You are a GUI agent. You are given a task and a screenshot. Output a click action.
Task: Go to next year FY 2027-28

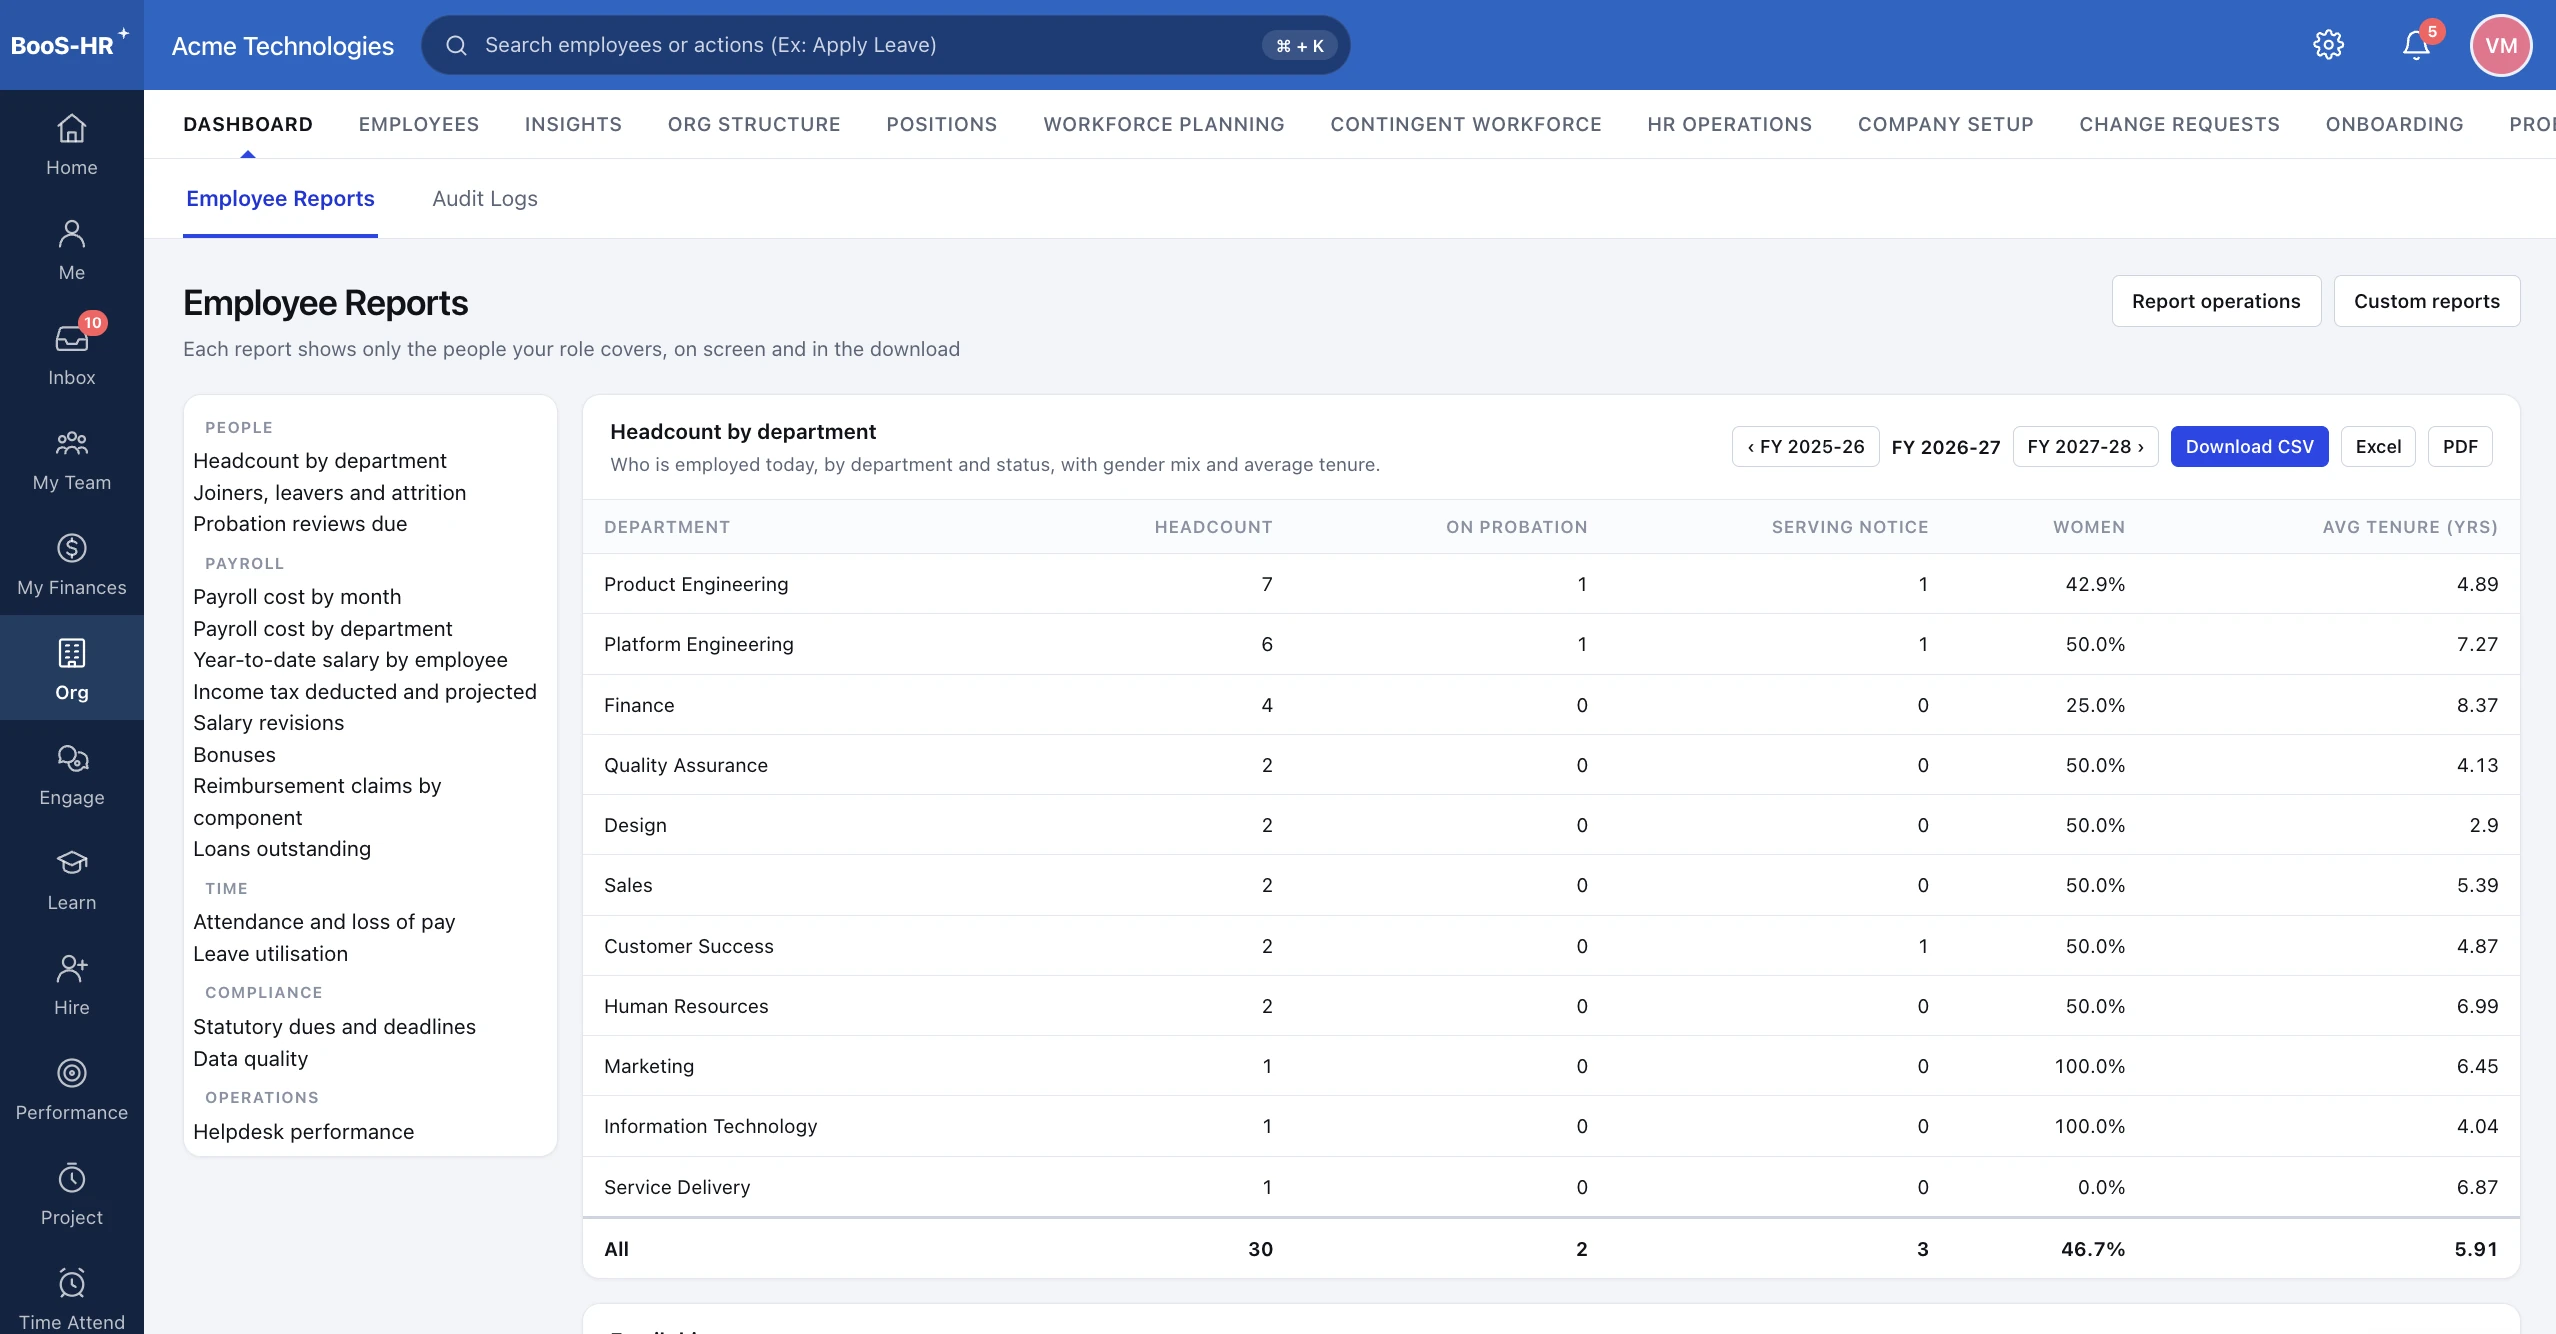2086,446
